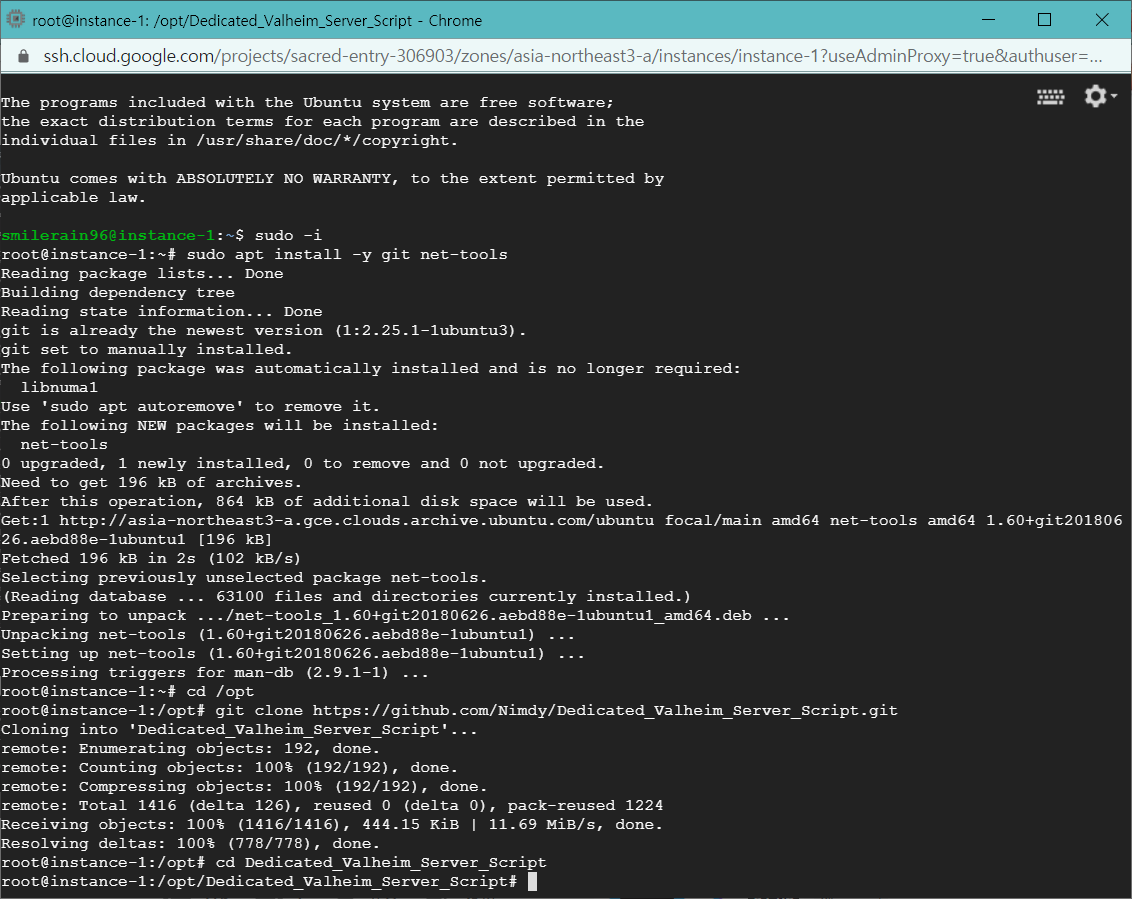Viewport: 1132px width, 899px height.
Task: Click the asia-northeast3-a archive URL text
Action: (357, 521)
